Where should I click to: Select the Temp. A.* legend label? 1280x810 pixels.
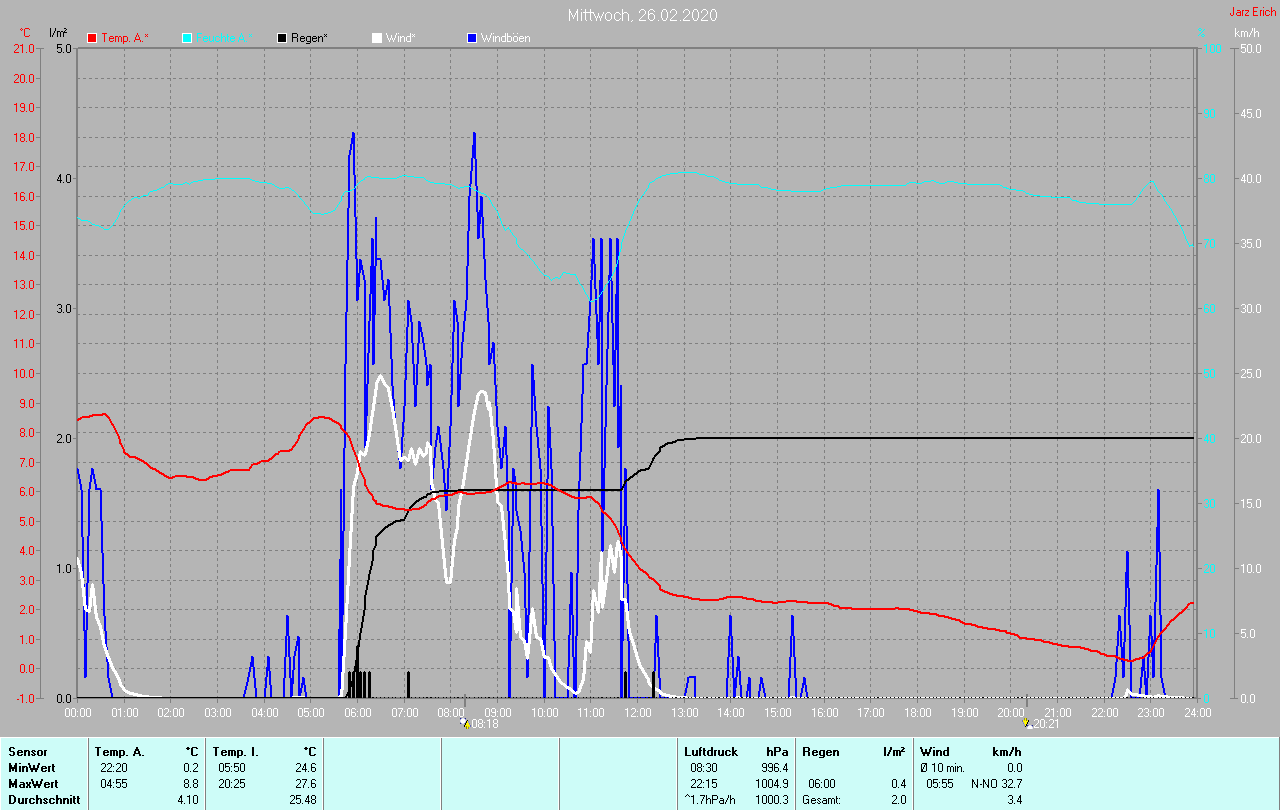click(x=124, y=38)
